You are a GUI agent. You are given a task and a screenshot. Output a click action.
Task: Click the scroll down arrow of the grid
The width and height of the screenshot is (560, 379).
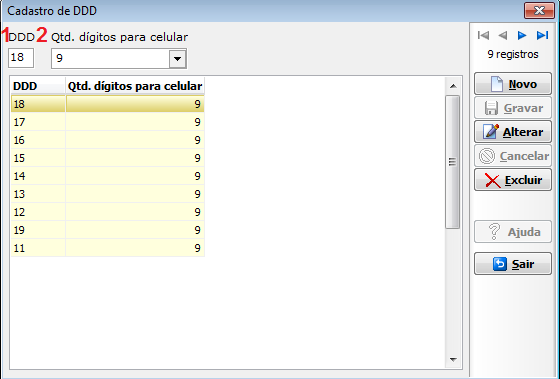coord(453,359)
